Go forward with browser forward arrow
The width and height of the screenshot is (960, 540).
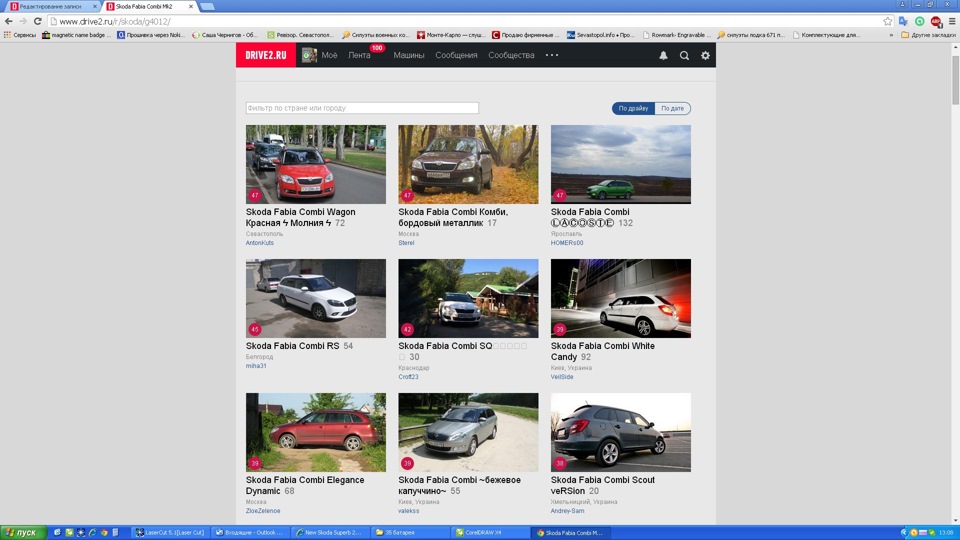click(x=23, y=21)
